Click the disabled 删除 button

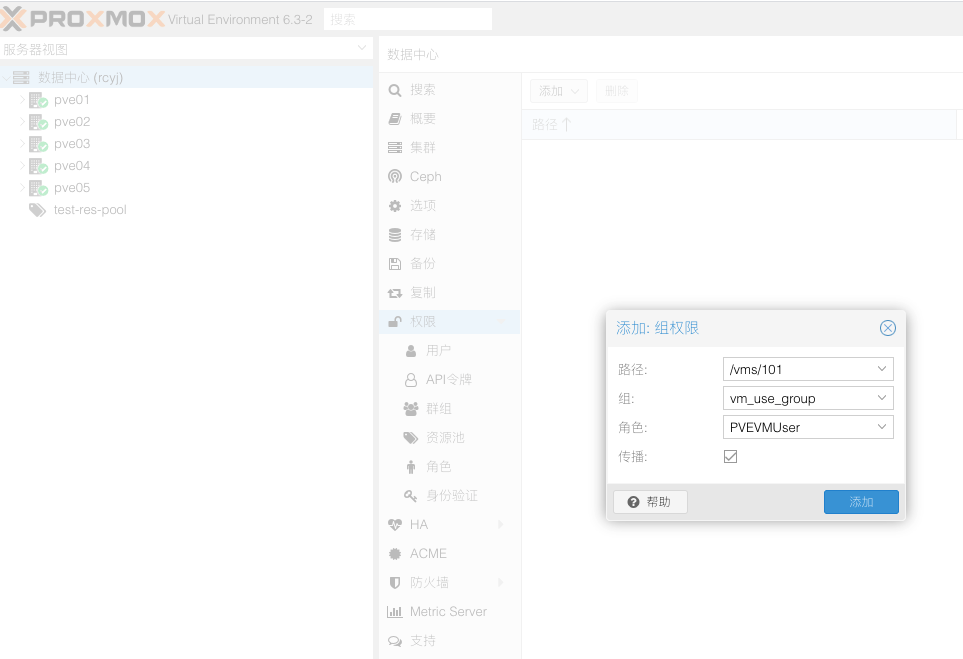coord(617,91)
